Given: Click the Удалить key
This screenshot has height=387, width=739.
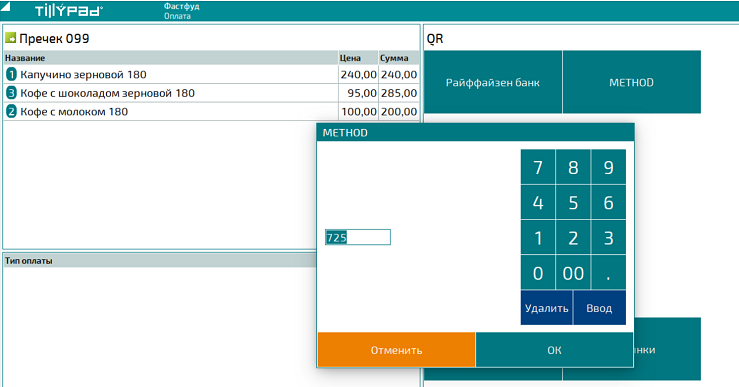Looking at the screenshot, I should pyautogui.click(x=547, y=308).
